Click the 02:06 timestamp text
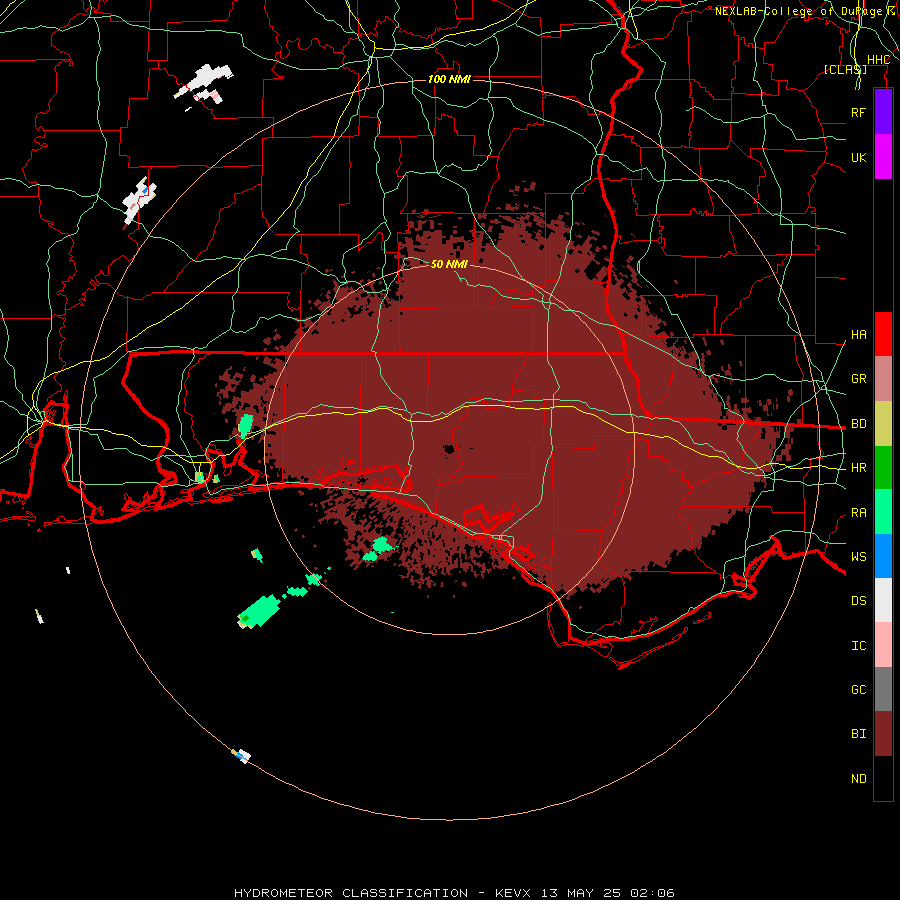This screenshot has width=900, height=900. click(x=652, y=893)
